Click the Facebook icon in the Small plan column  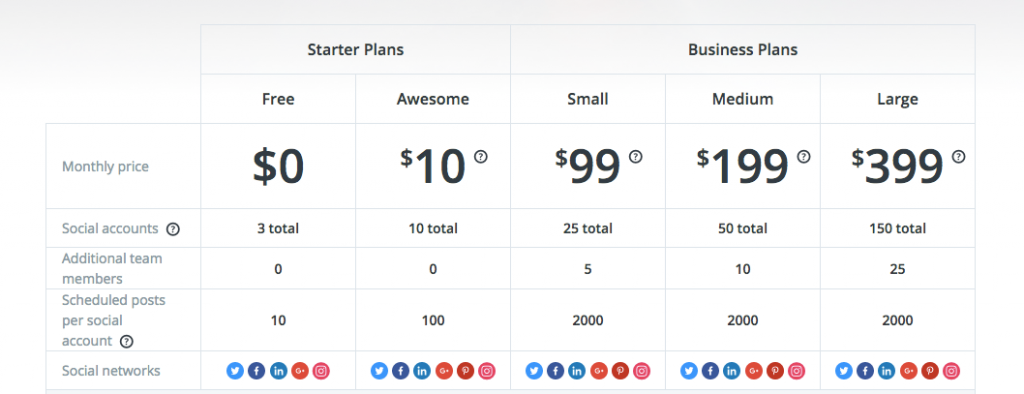tap(555, 371)
